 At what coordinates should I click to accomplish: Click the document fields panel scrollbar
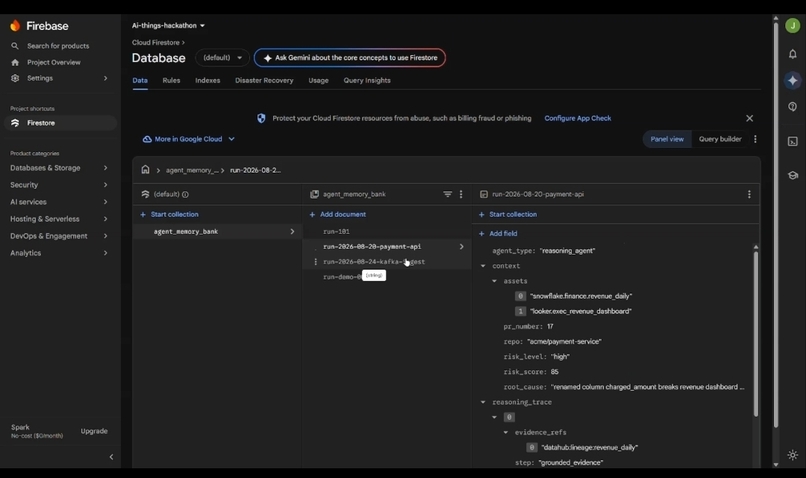tap(756, 333)
